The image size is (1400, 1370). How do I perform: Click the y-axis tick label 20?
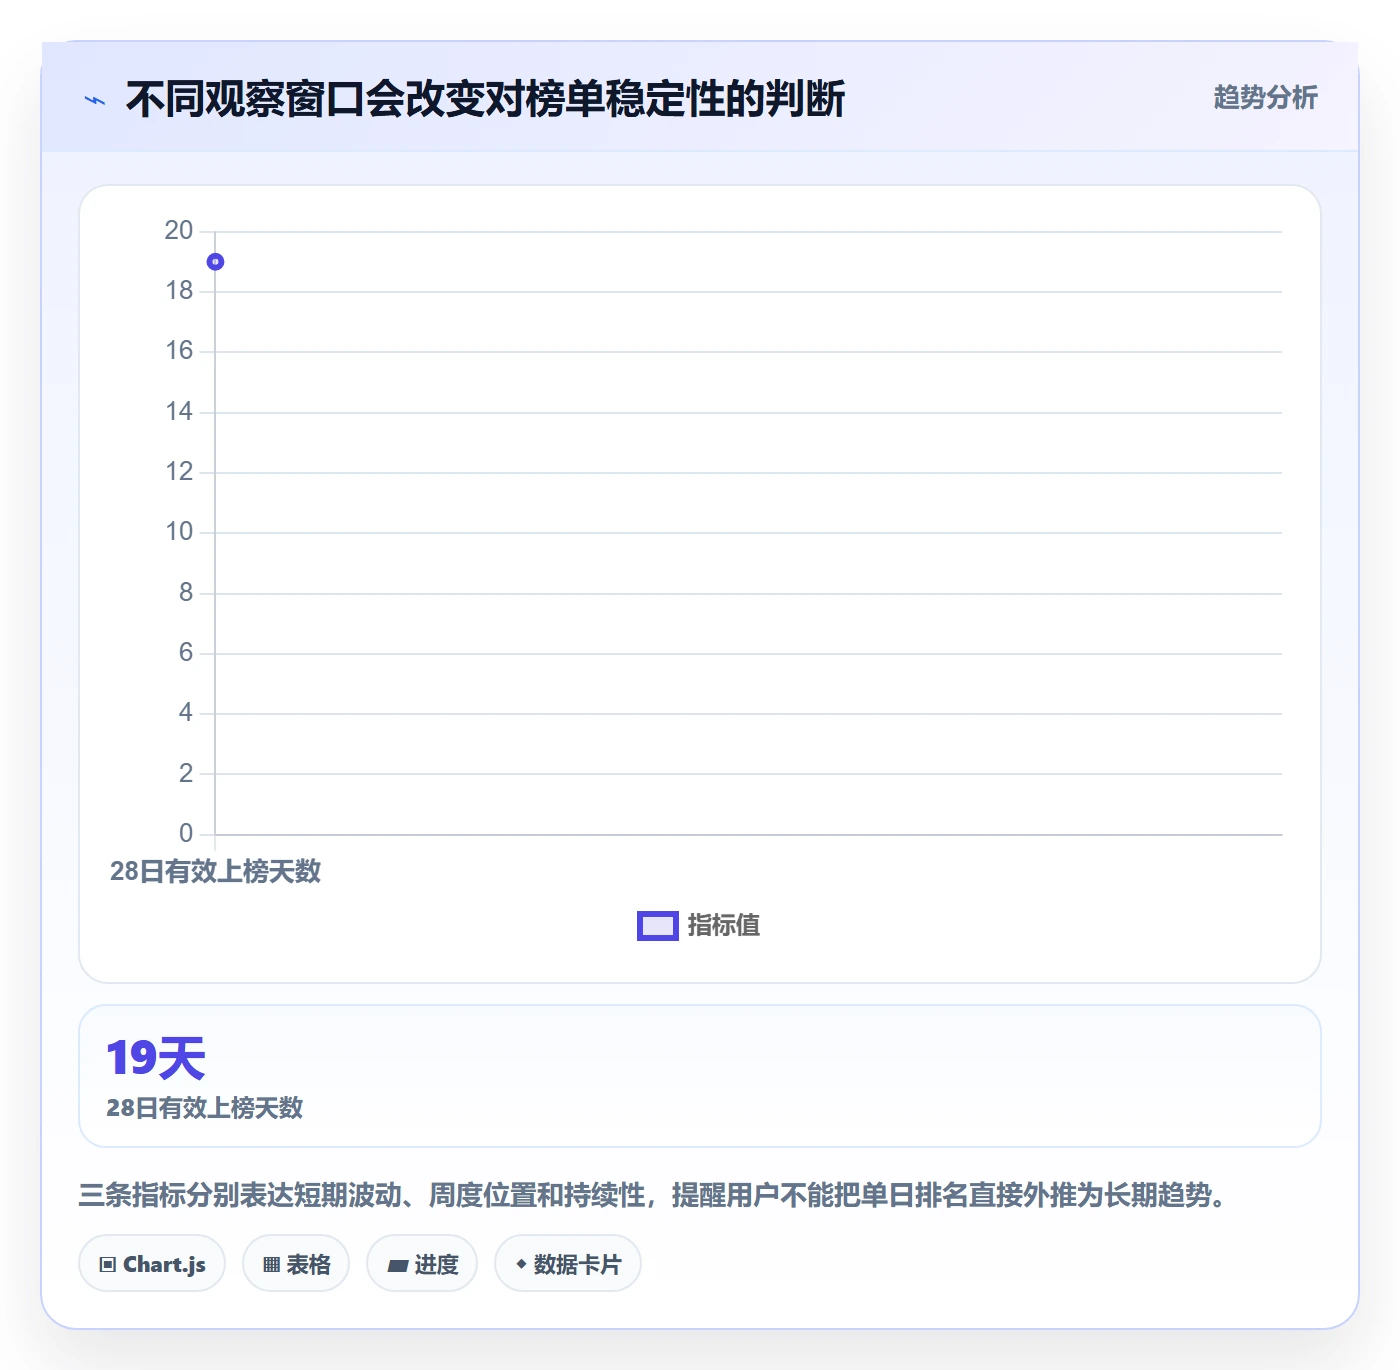click(179, 231)
